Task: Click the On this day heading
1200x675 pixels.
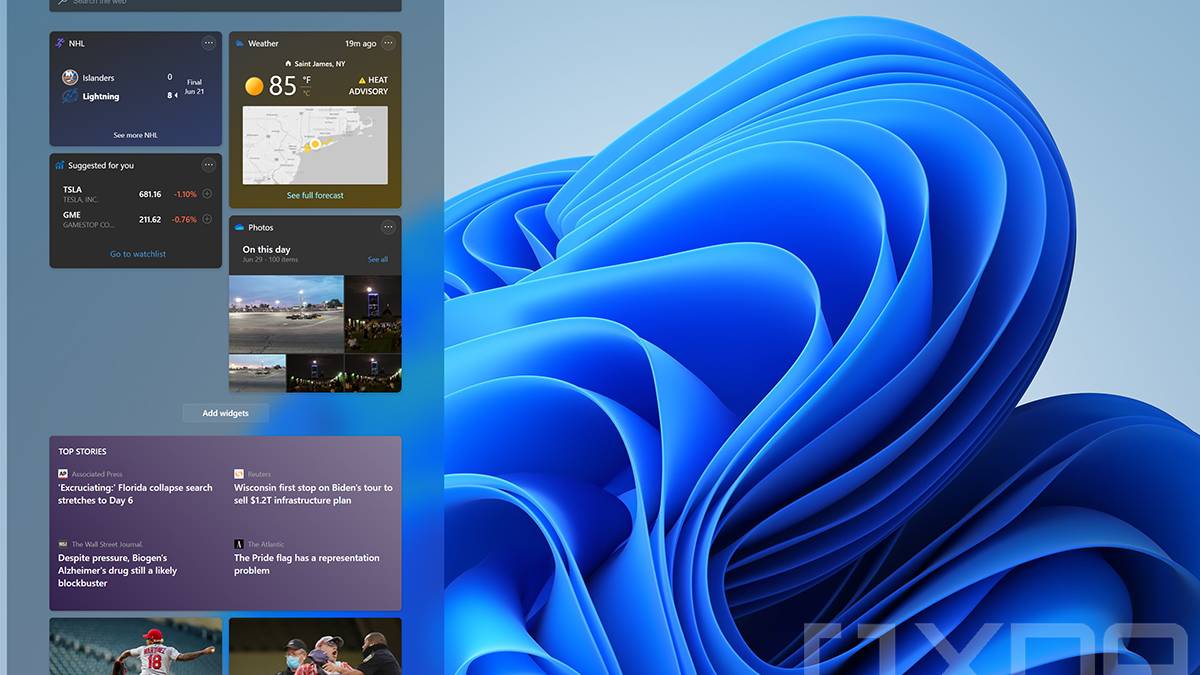Action: click(266, 249)
